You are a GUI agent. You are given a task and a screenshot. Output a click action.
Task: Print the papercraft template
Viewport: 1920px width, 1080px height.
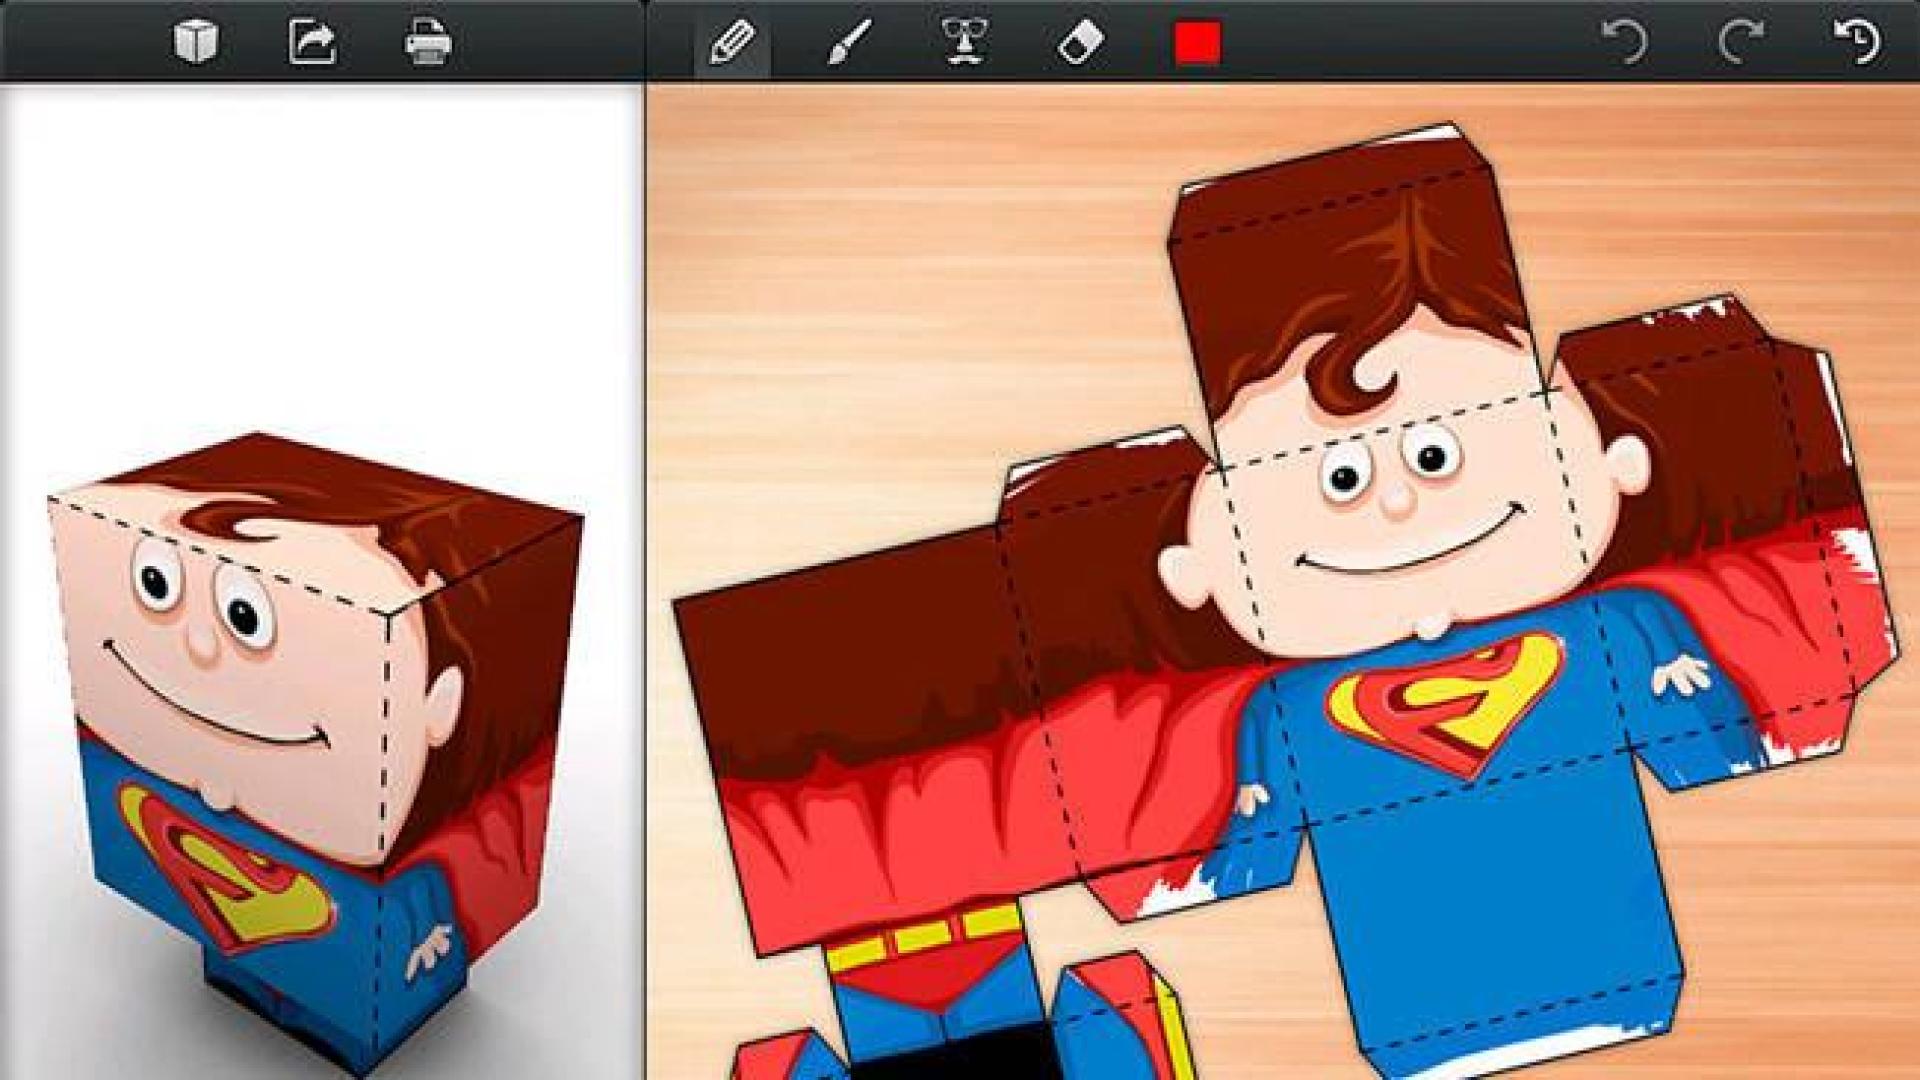[x=428, y=43]
